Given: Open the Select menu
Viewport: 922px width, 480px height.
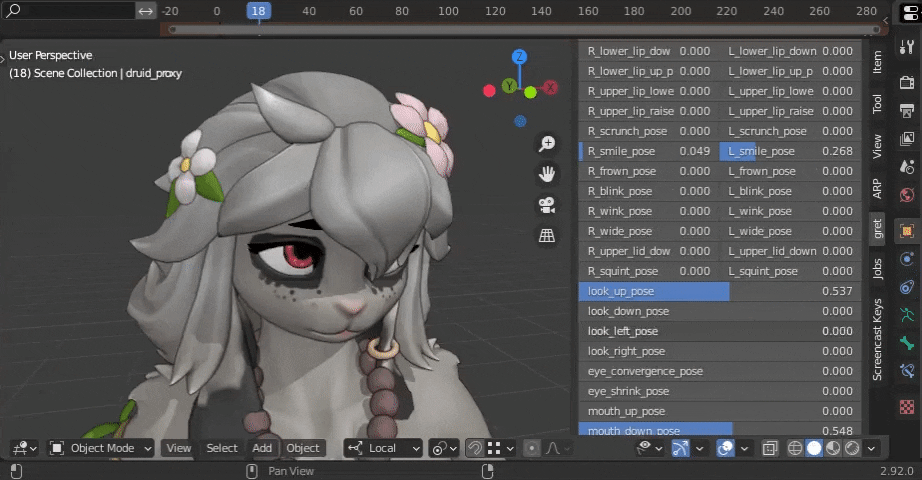Looking at the screenshot, I should click(x=222, y=448).
